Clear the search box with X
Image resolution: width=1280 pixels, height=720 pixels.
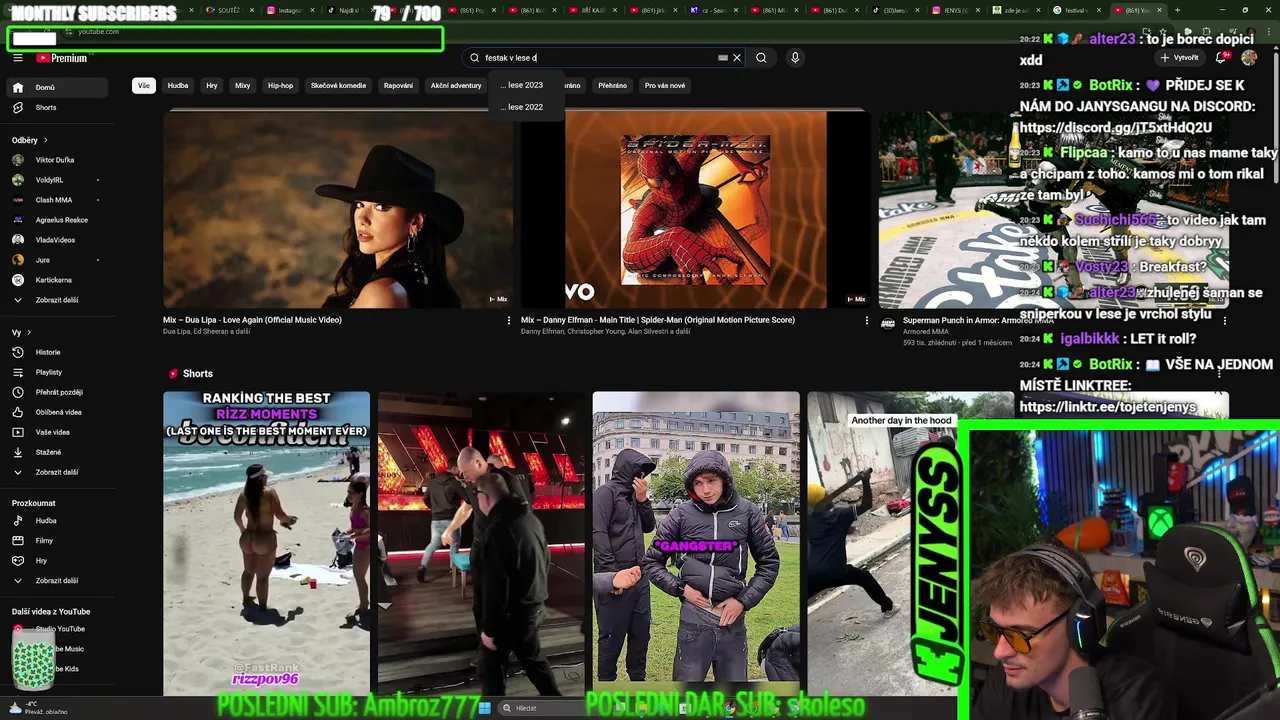pos(737,58)
